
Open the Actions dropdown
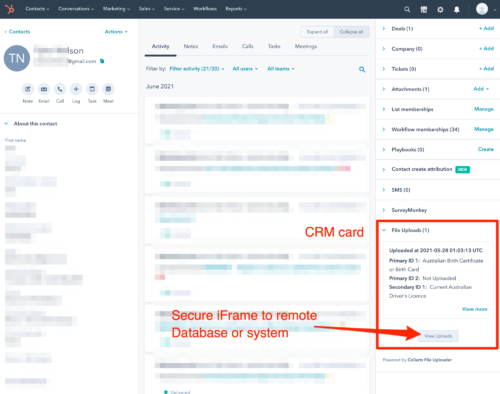[x=116, y=32]
